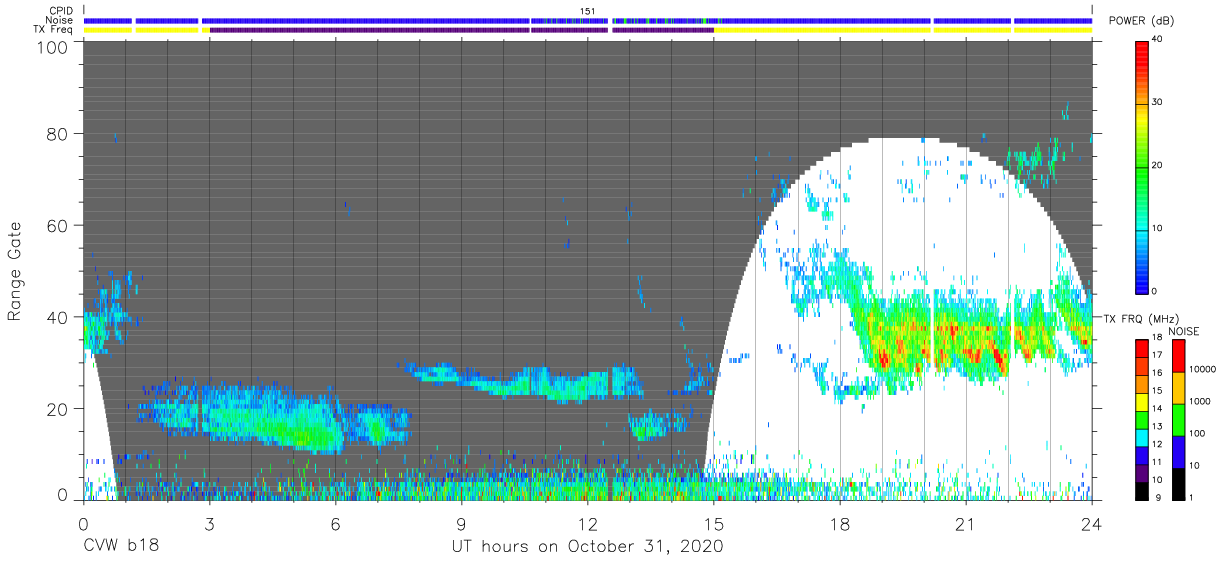Click the 'Noise' row label at top
Viewport: 1228px width, 567px height.
[x=57, y=20]
